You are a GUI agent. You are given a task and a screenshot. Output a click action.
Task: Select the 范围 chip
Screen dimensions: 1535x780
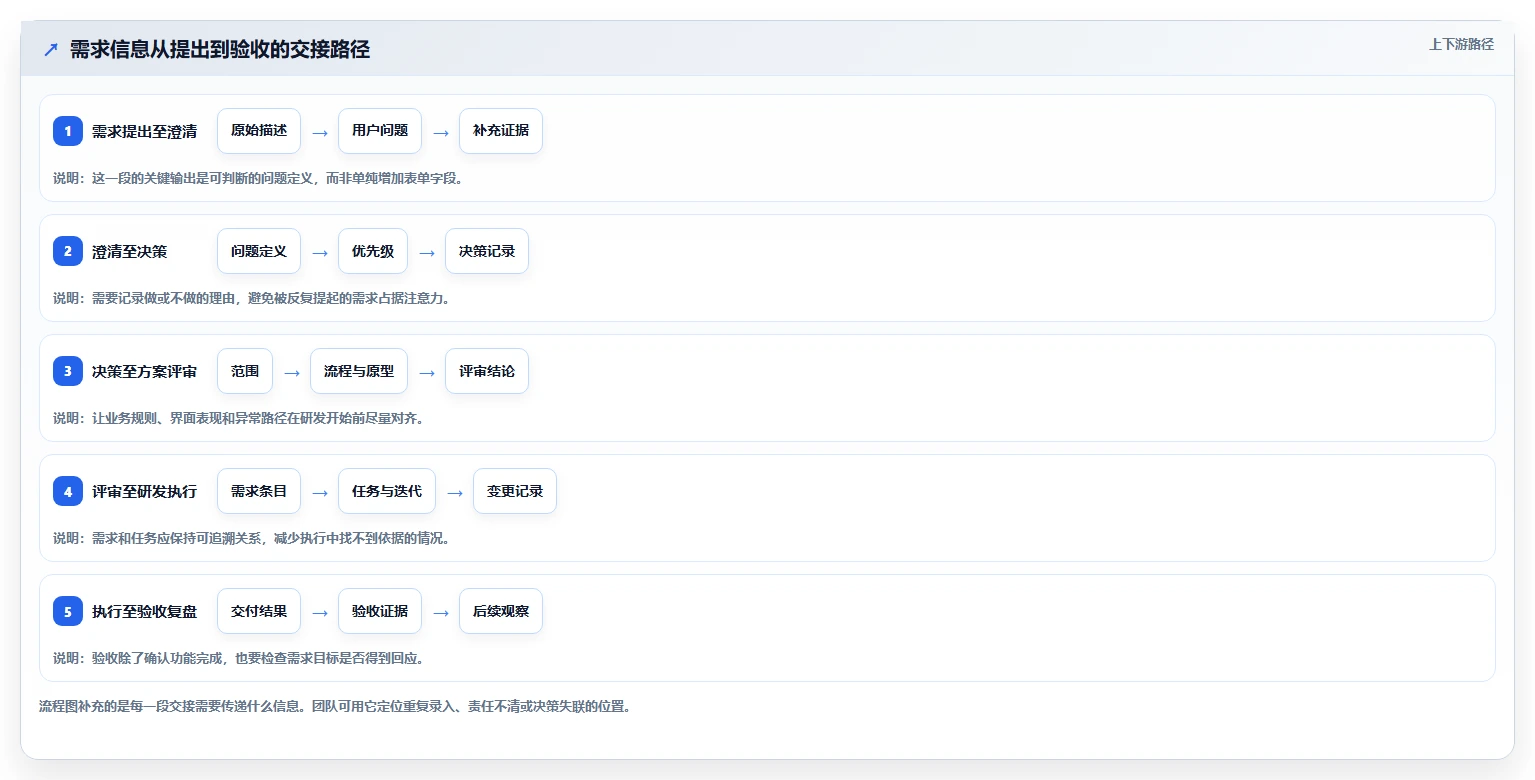pyautogui.click(x=245, y=371)
